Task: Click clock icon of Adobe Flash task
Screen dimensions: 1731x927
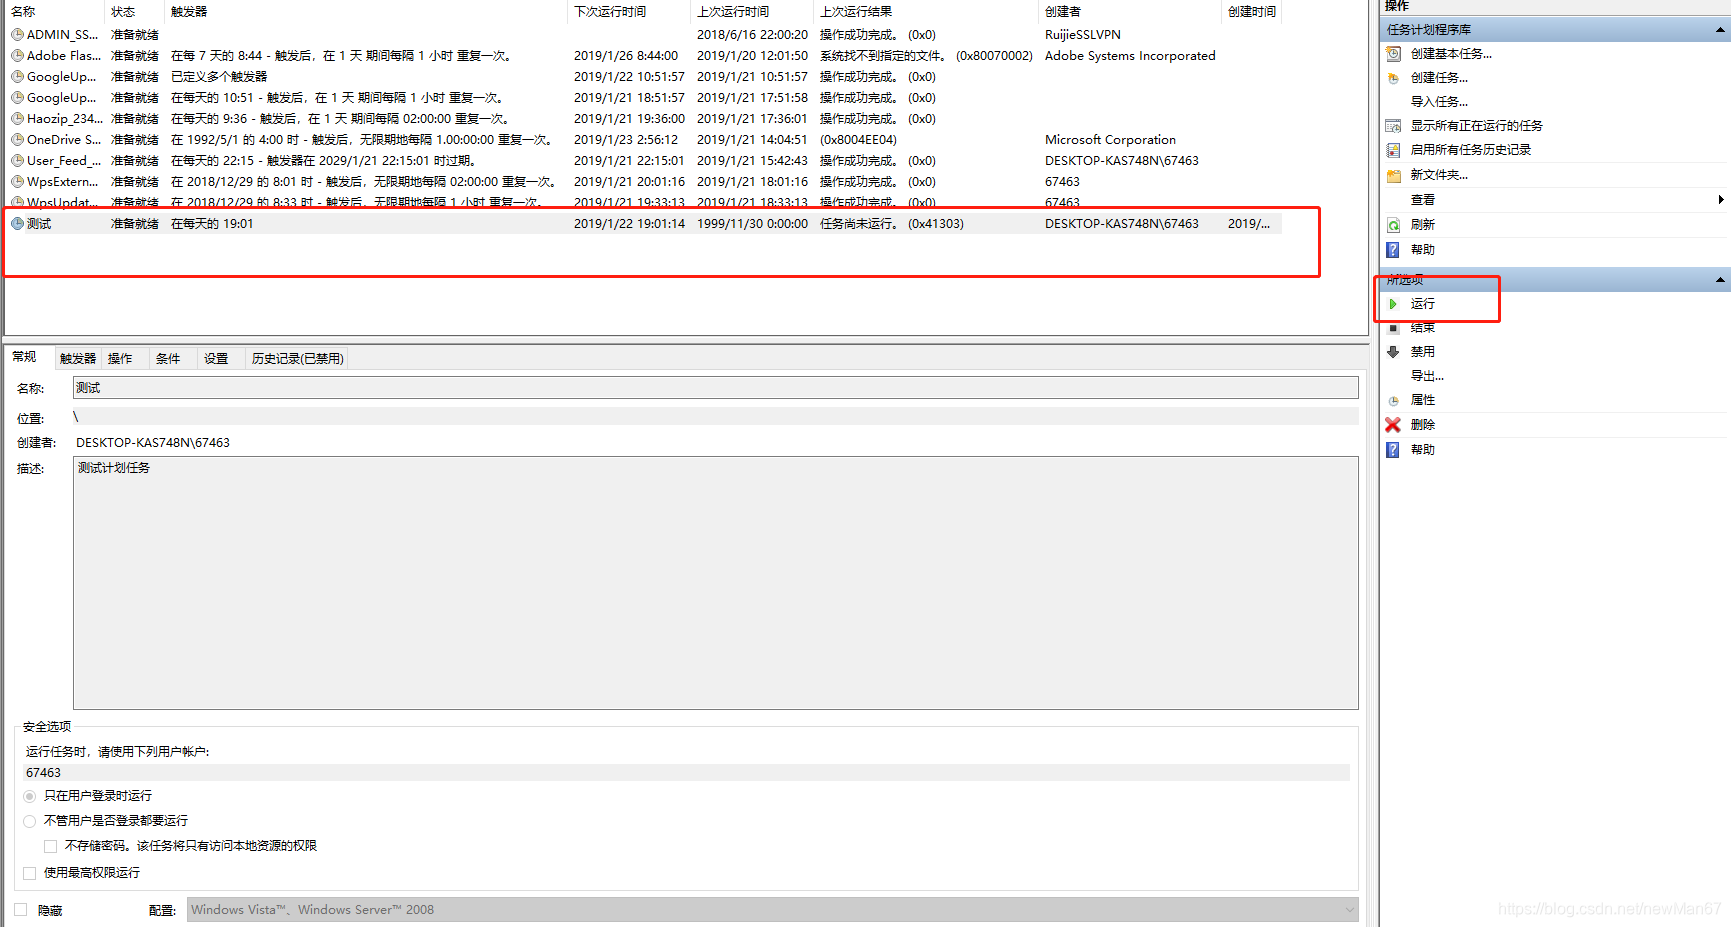Action: (17, 56)
